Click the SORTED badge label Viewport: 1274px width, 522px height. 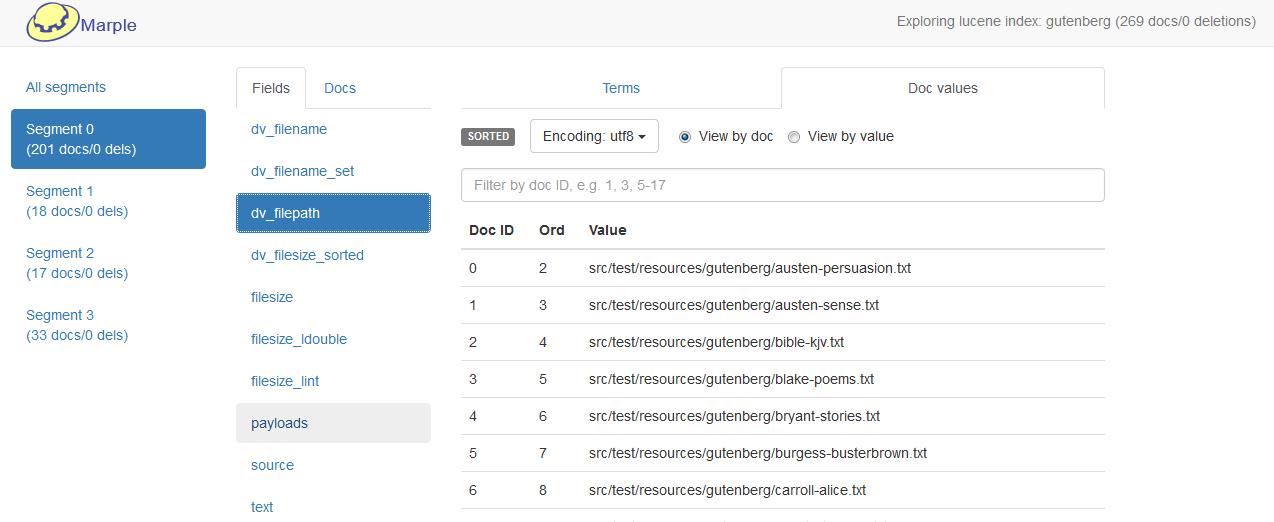tap(488, 136)
